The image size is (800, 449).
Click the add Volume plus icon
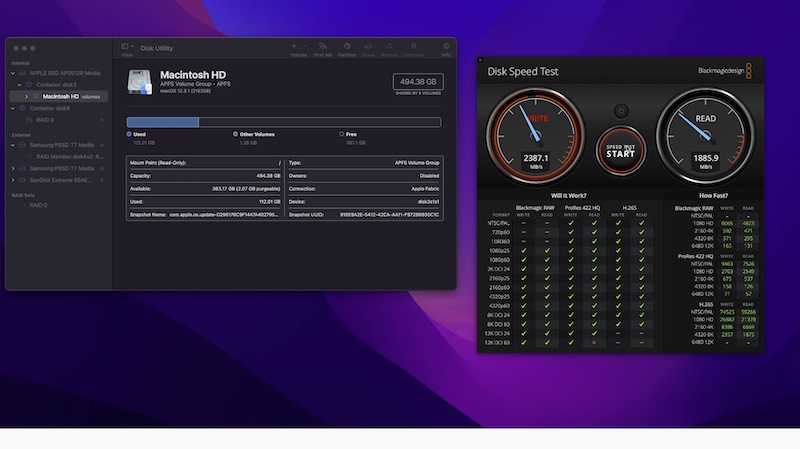coord(293,46)
